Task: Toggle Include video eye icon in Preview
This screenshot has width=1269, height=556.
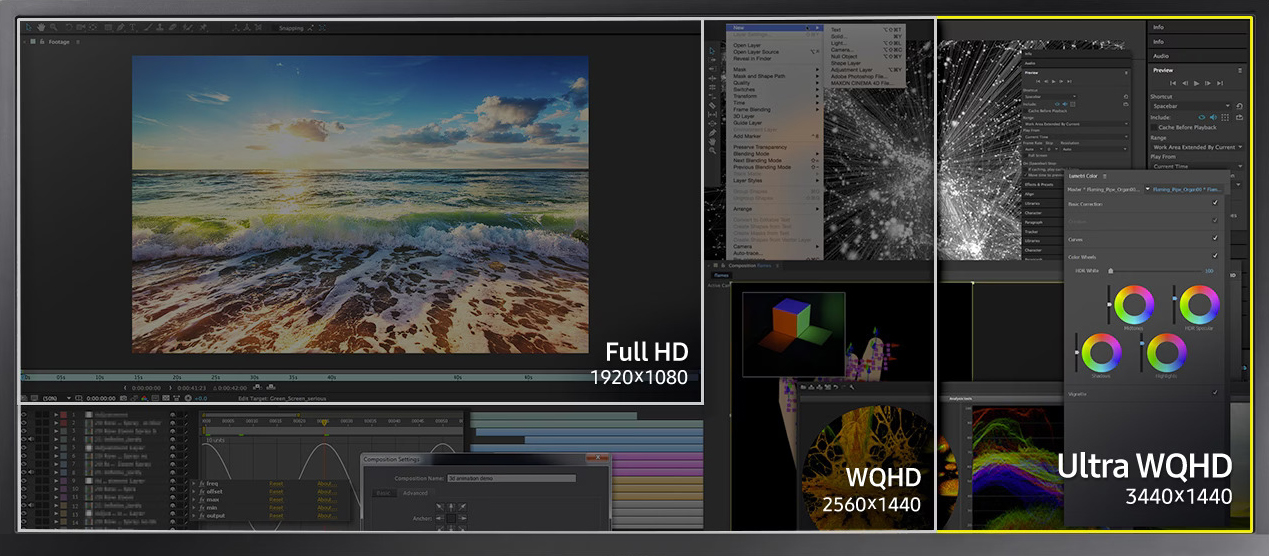Action: point(1202,117)
